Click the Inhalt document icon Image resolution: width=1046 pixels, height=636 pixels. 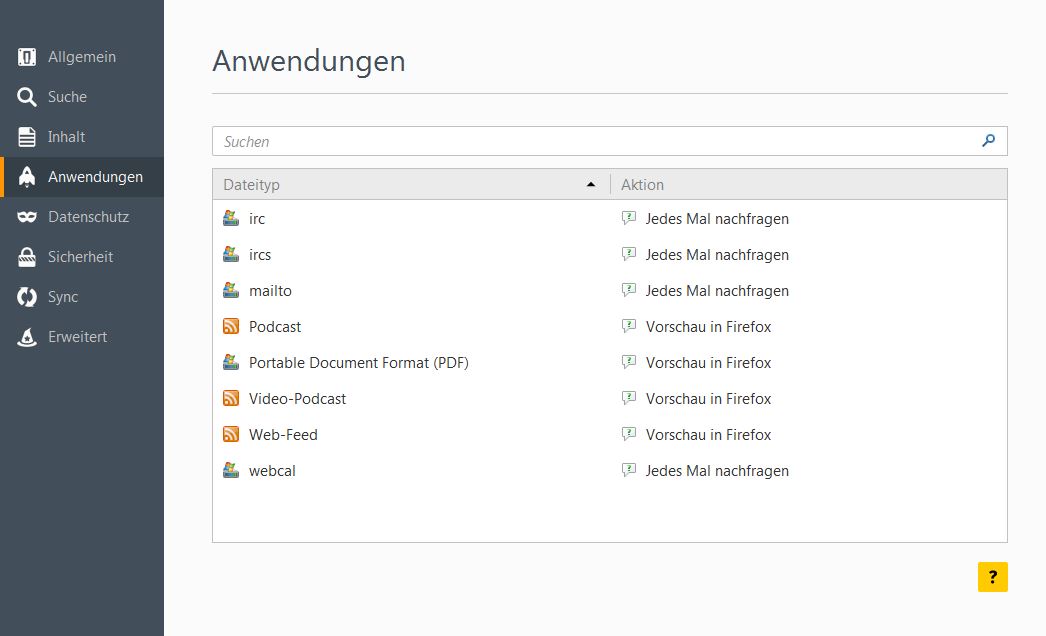point(27,137)
